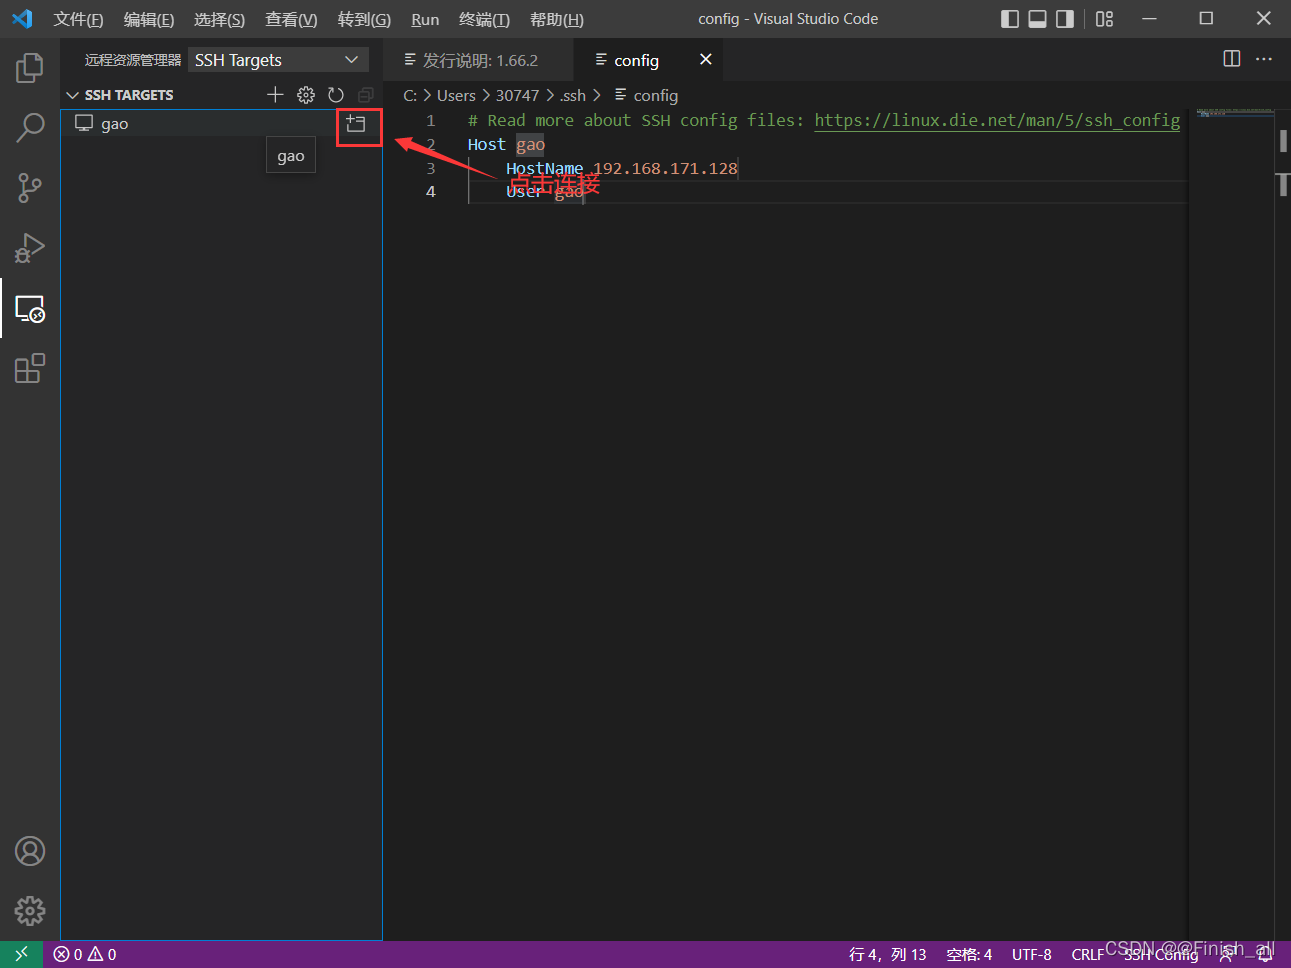This screenshot has height=968, width=1291.
Task: Open the Source Control view
Action: click(30, 188)
